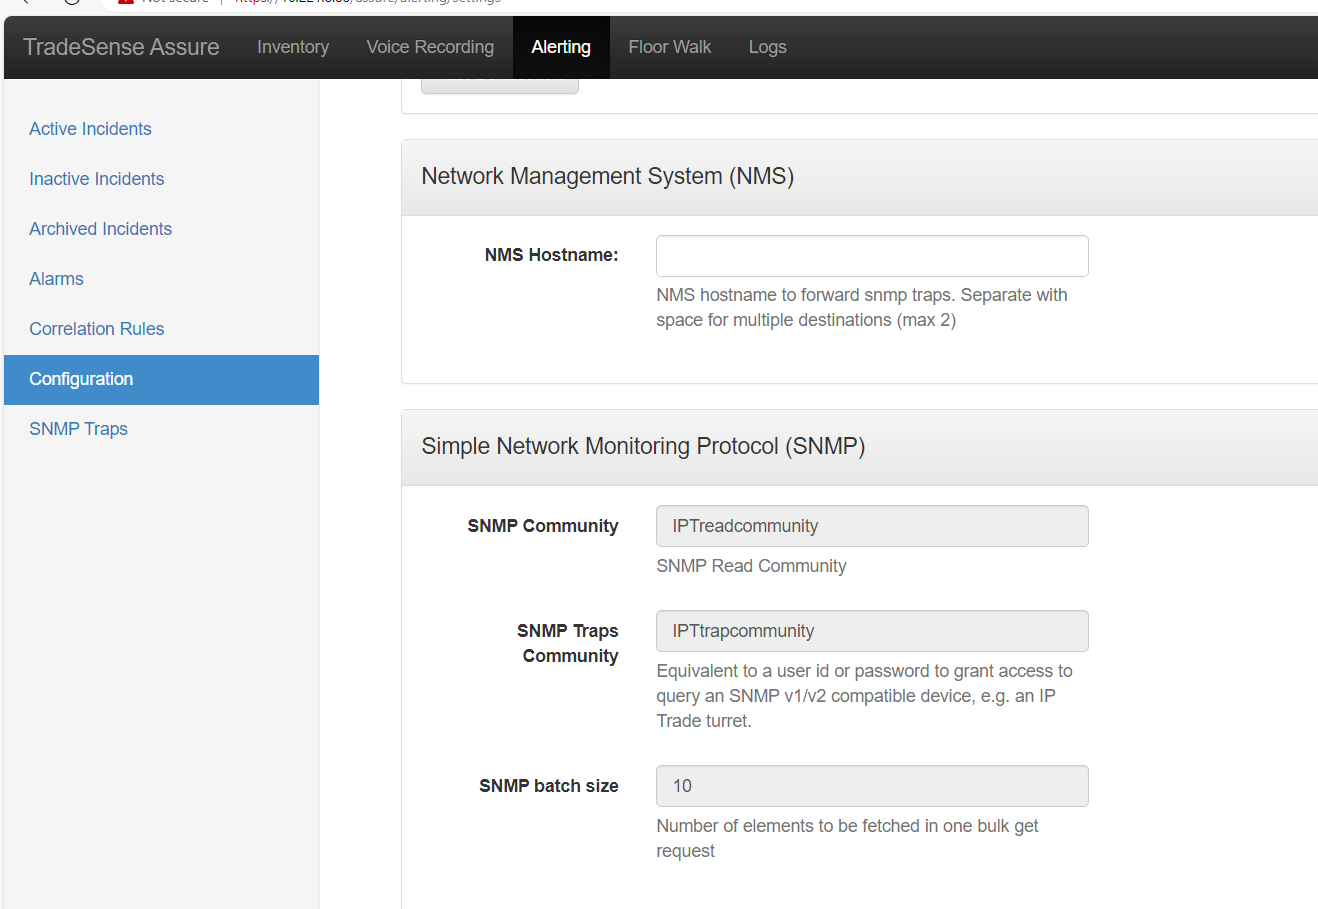The image size is (1318, 909).
Task: Open SNMP Traps page
Action: [79, 429]
